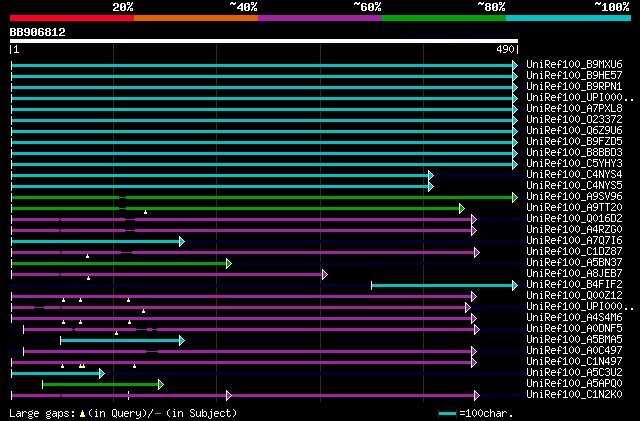Click the UniRef100_Q016D2 label

(x=574, y=219)
